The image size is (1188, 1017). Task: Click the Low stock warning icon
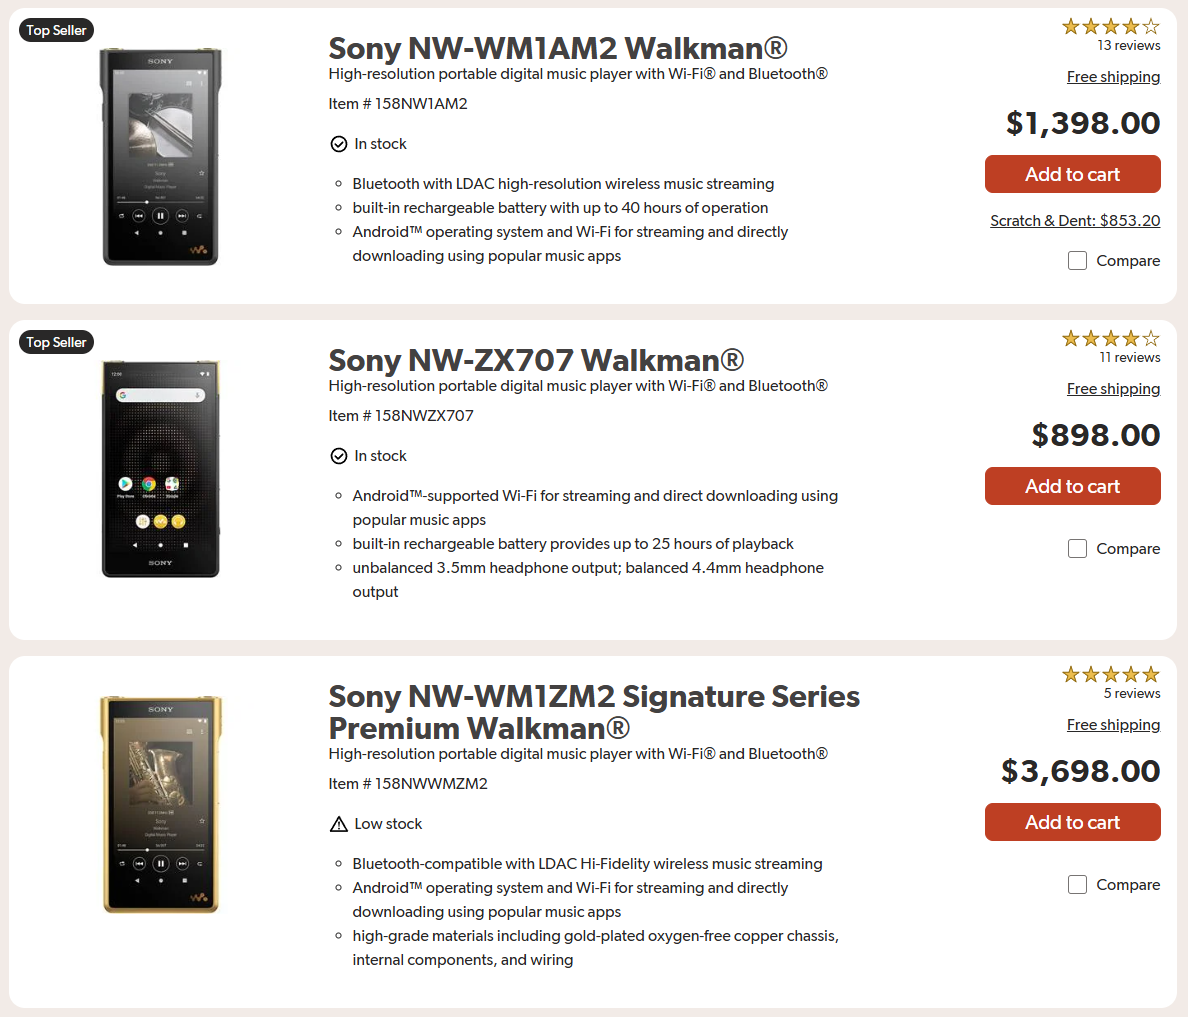tap(339, 824)
